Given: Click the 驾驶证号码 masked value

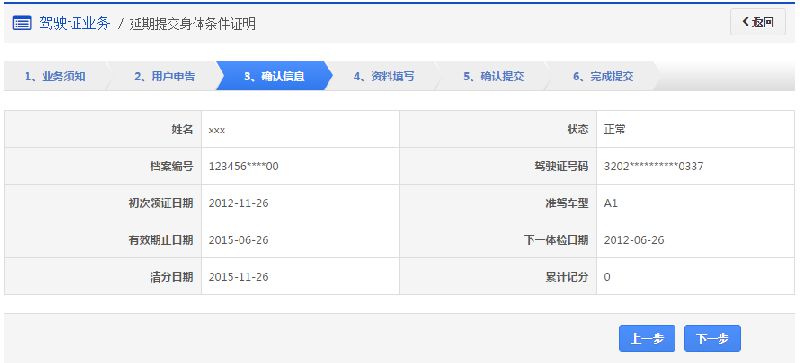Looking at the screenshot, I should click(654, 166).
